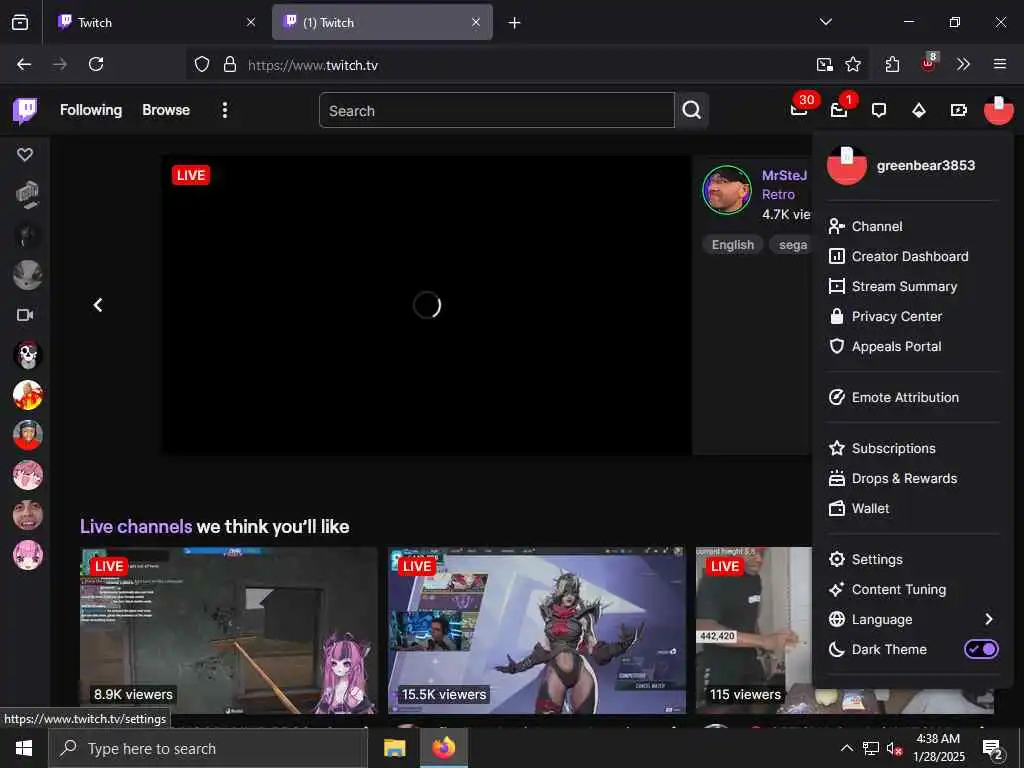
Task: Open Firefox hamburger application menu
Action: click(1000, 64)
